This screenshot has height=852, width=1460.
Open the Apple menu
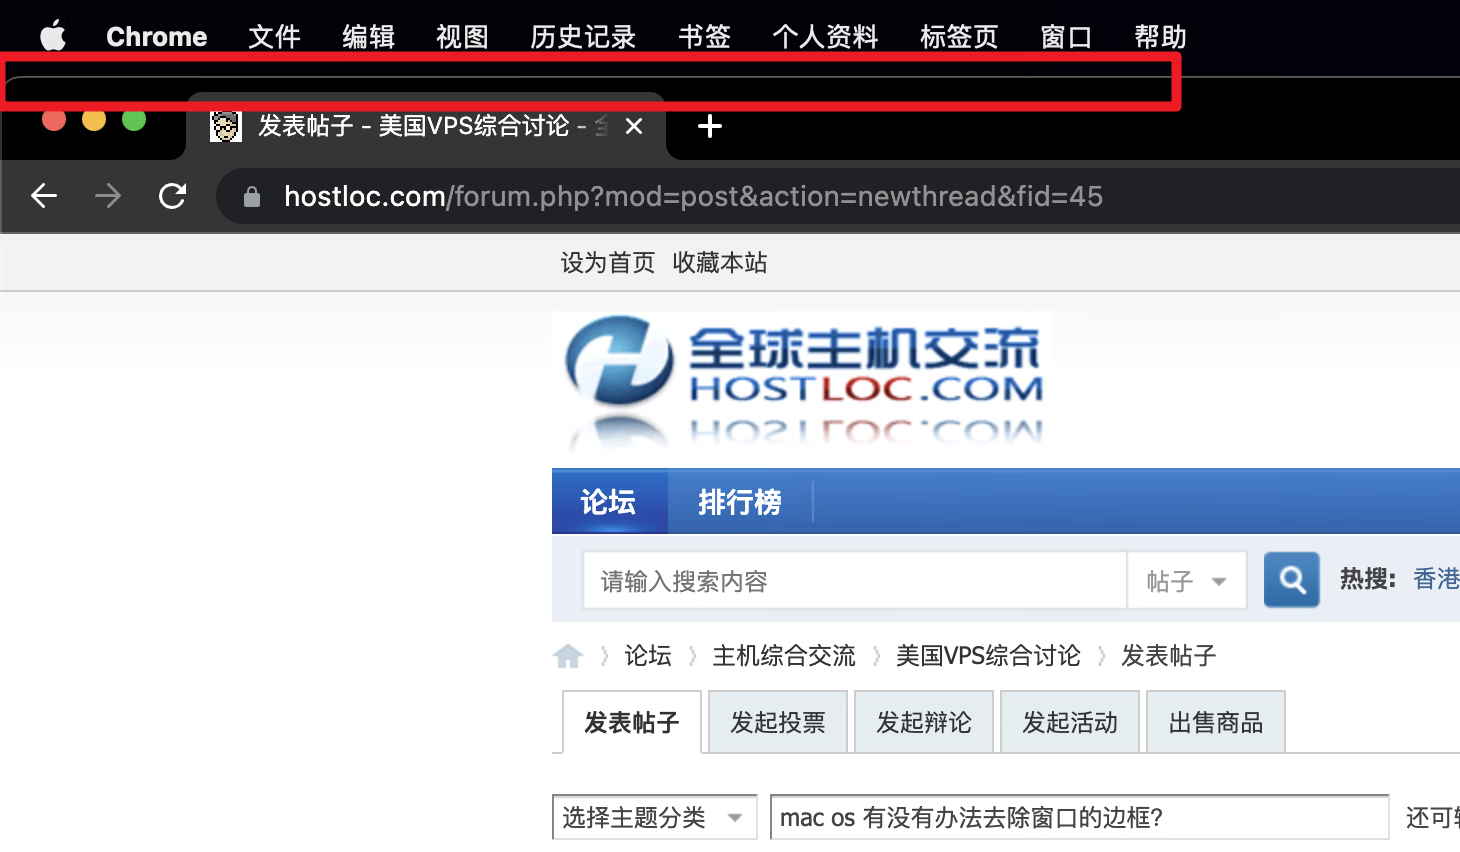(x=52, y=36)
